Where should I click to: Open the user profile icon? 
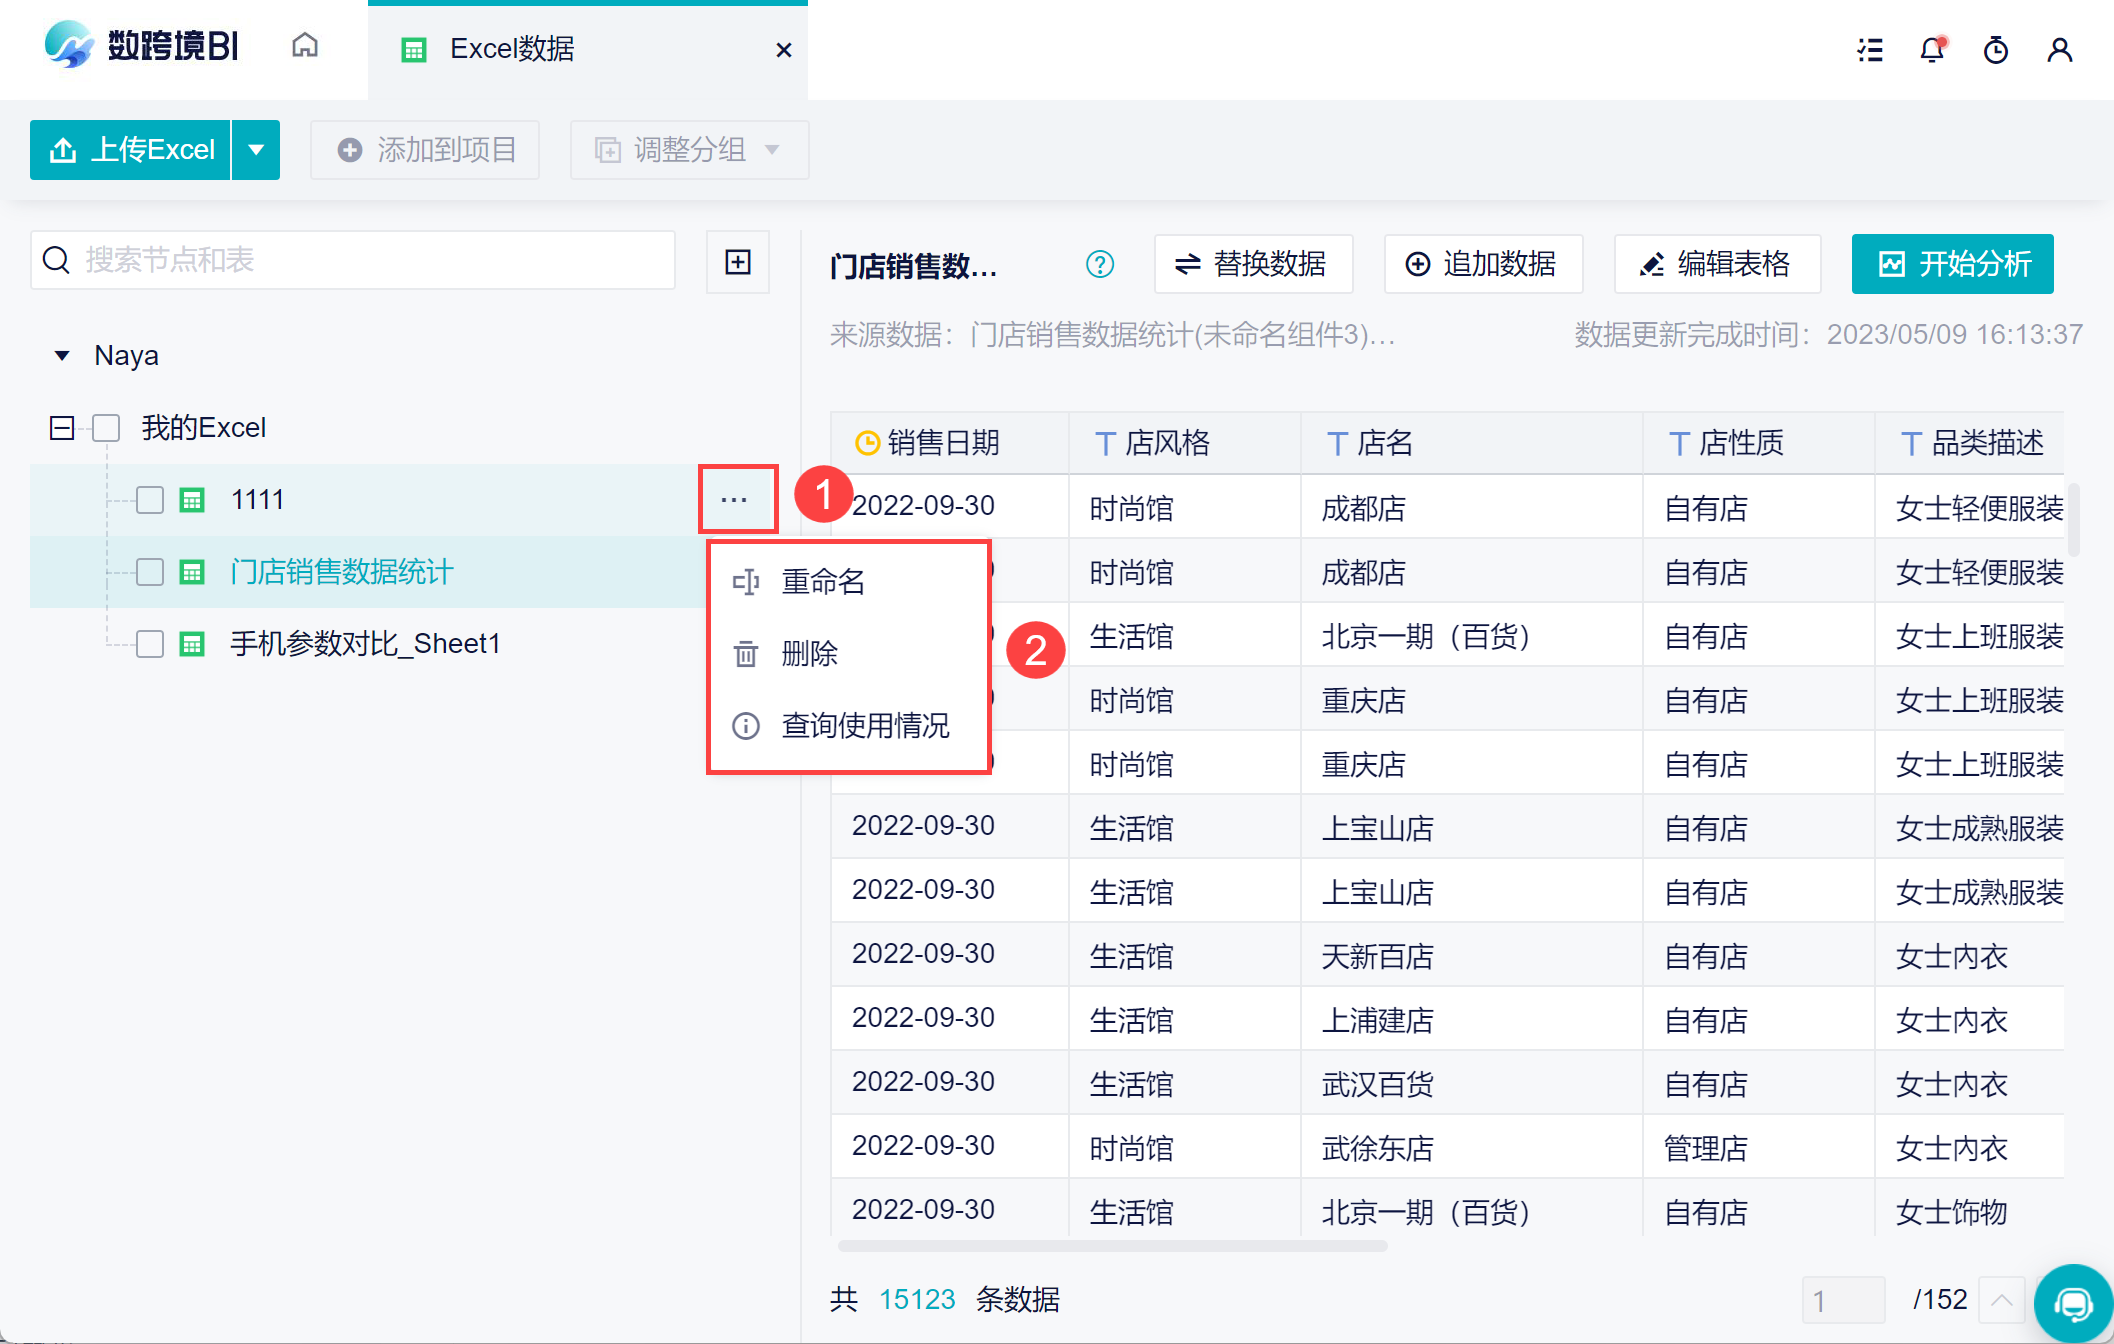2059,49
